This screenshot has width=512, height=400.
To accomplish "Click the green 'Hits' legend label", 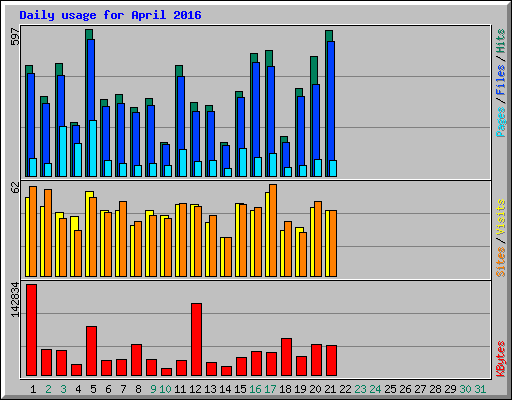I will (x=501, y=41).
